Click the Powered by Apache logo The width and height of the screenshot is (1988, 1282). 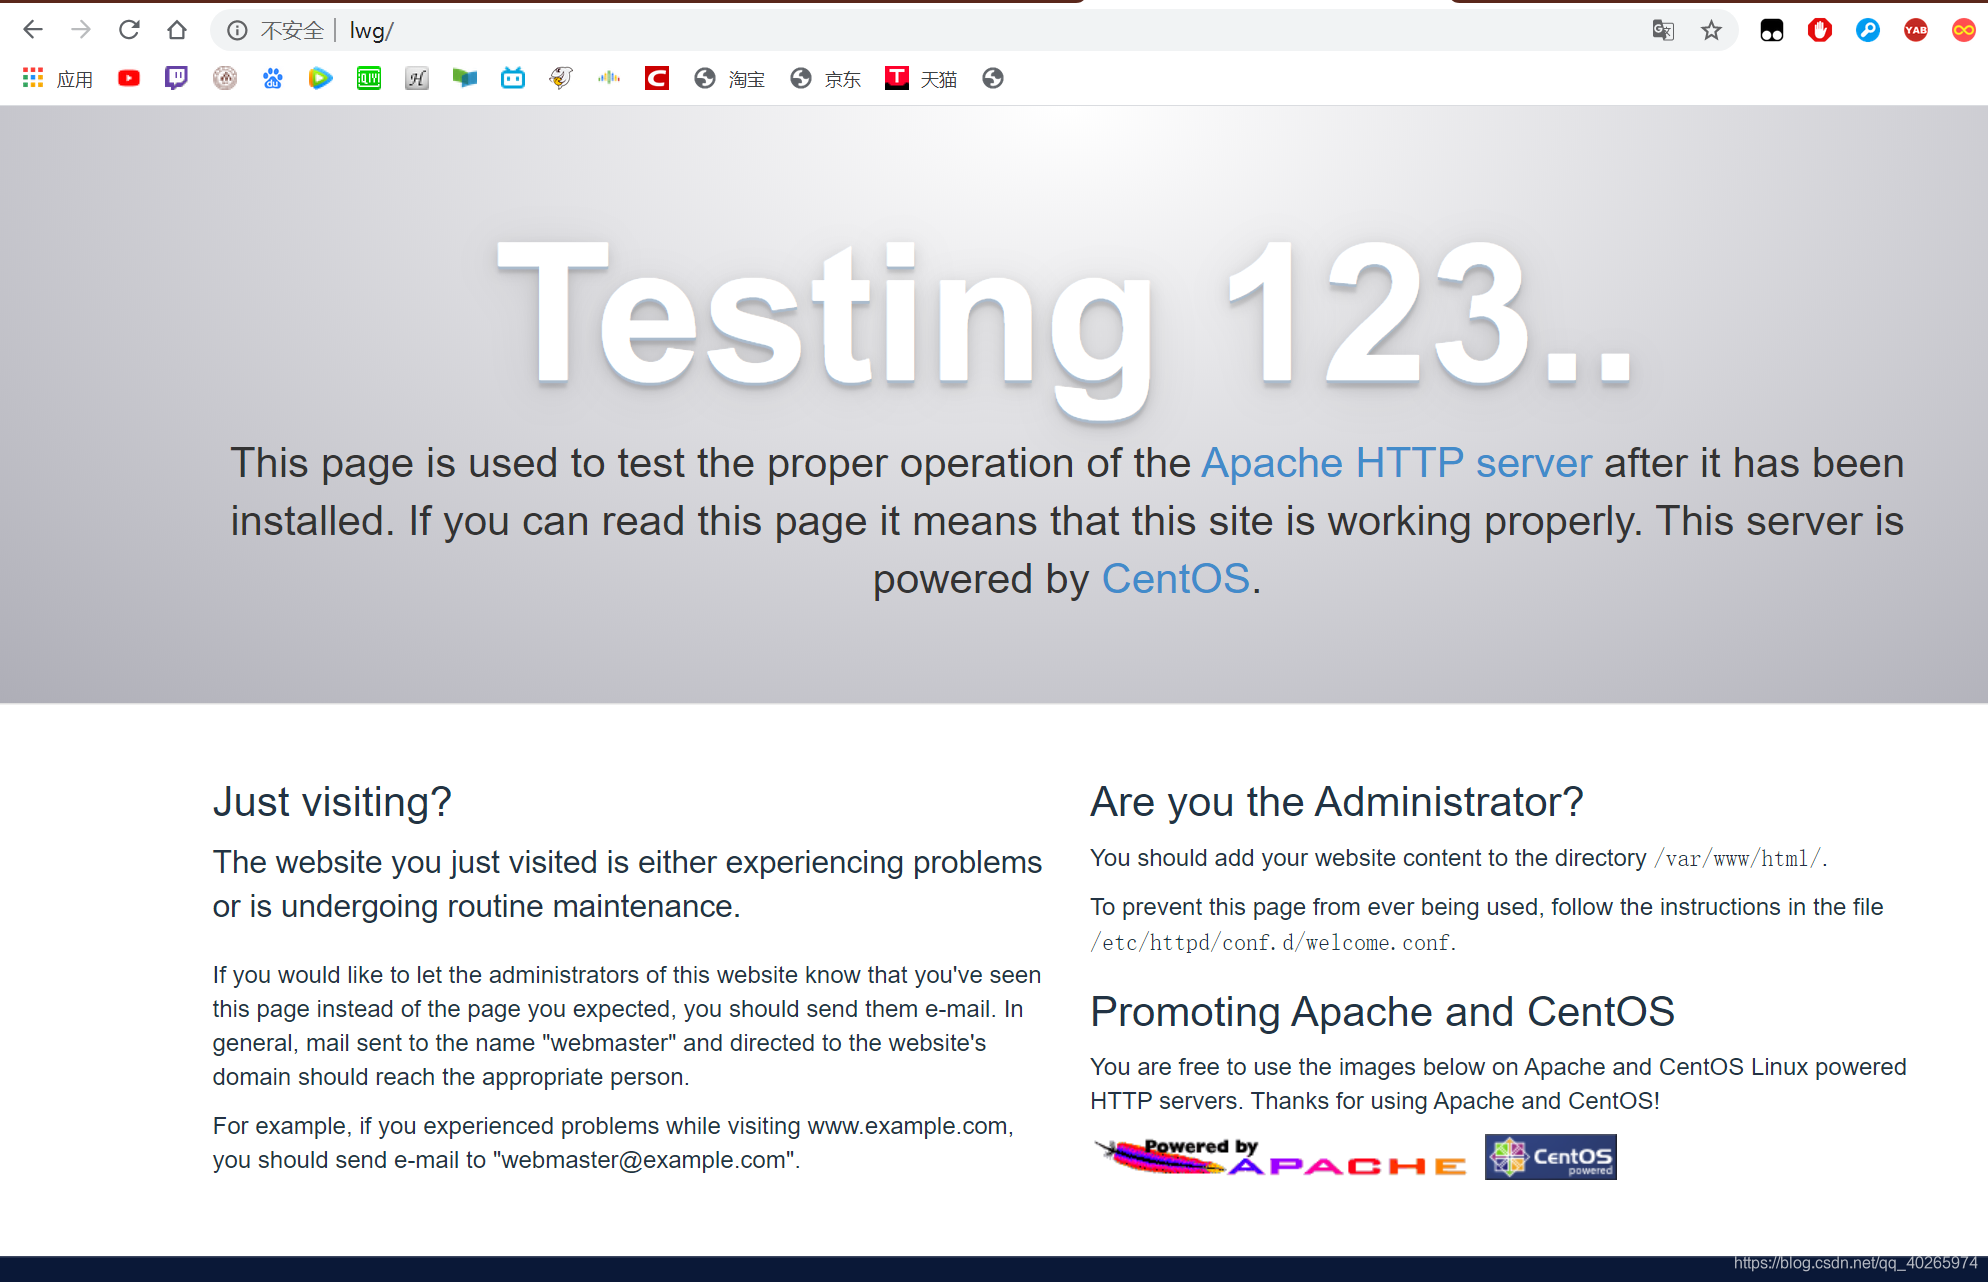[x=1281, y=1156]
